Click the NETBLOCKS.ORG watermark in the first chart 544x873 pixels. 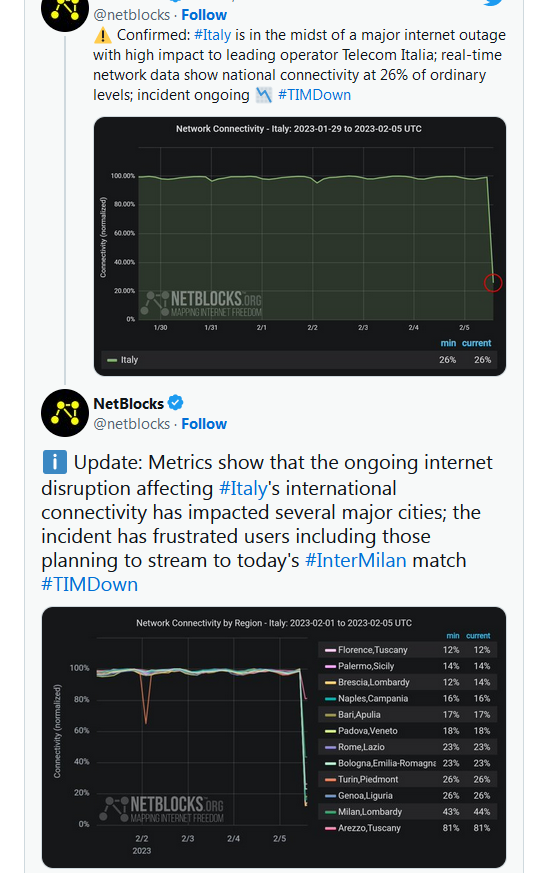[201, 304]
